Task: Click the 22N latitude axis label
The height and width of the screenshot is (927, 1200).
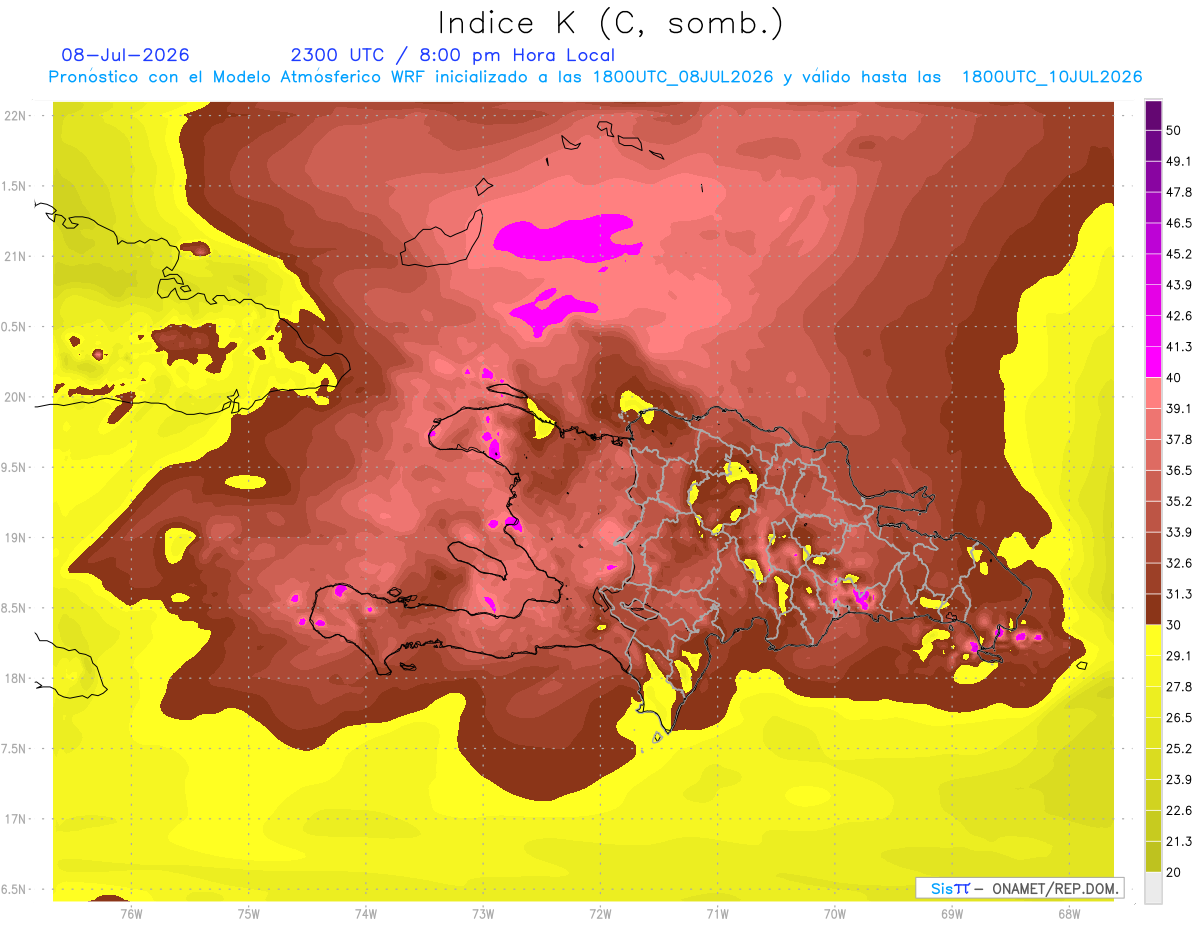Action: pos(16,115)
